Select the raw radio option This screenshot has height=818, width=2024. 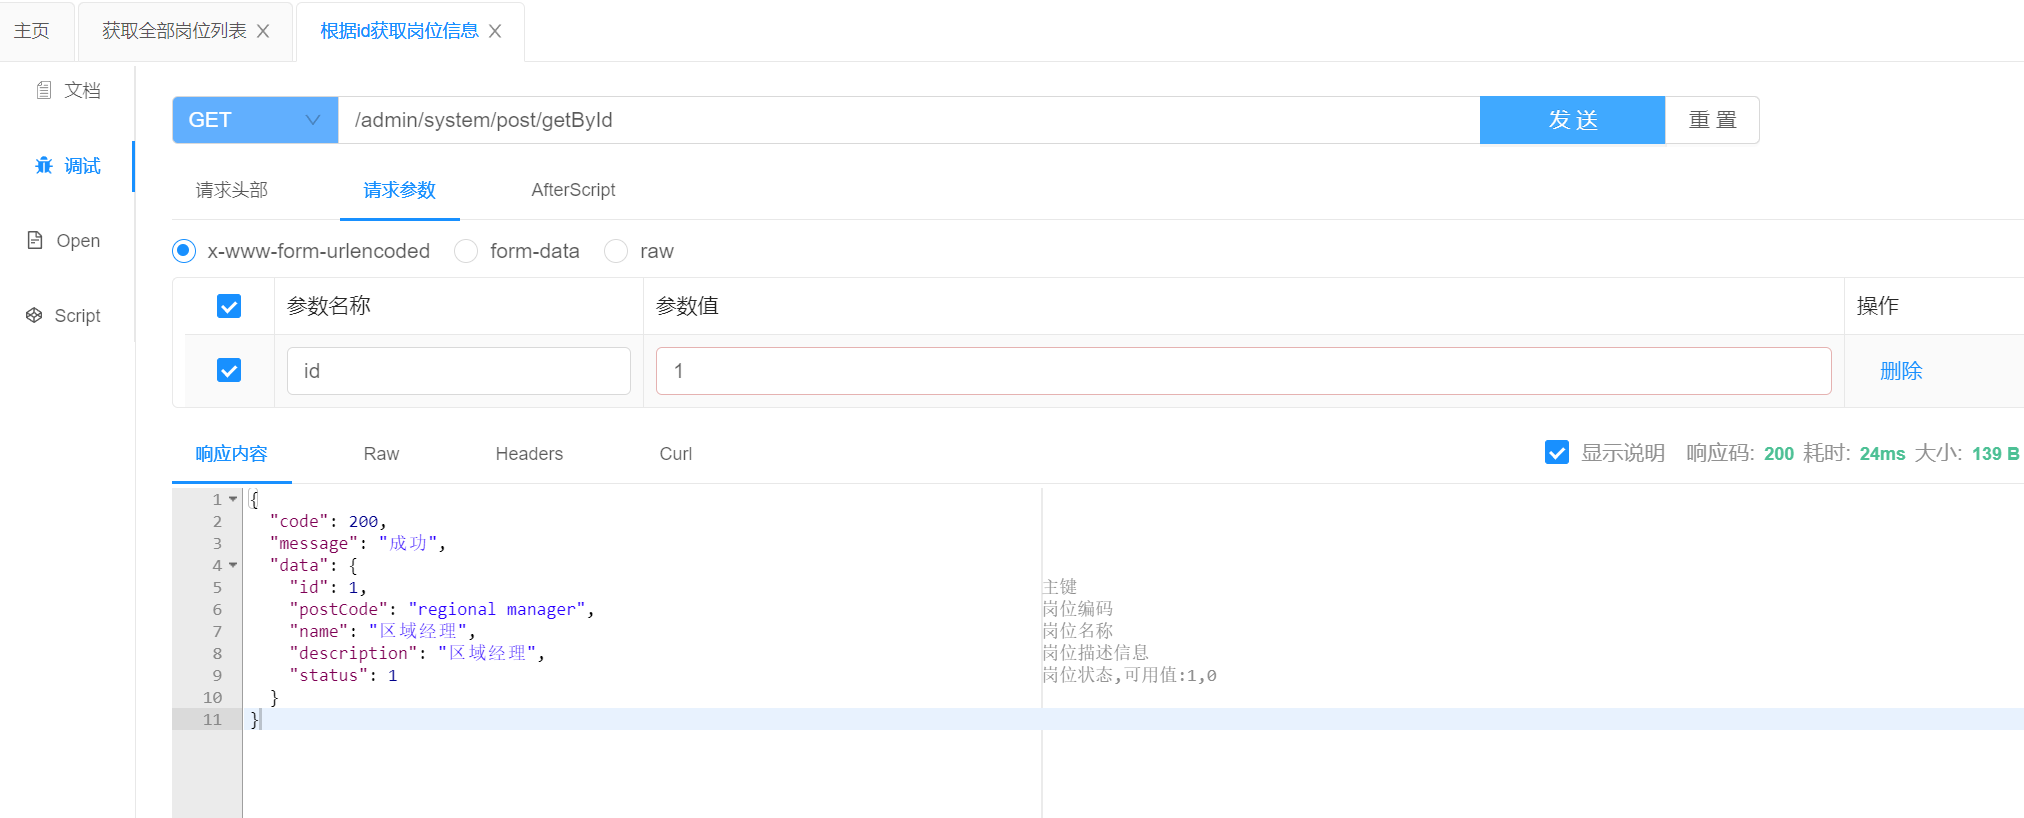pyautogui.click(x=616, y=251)
